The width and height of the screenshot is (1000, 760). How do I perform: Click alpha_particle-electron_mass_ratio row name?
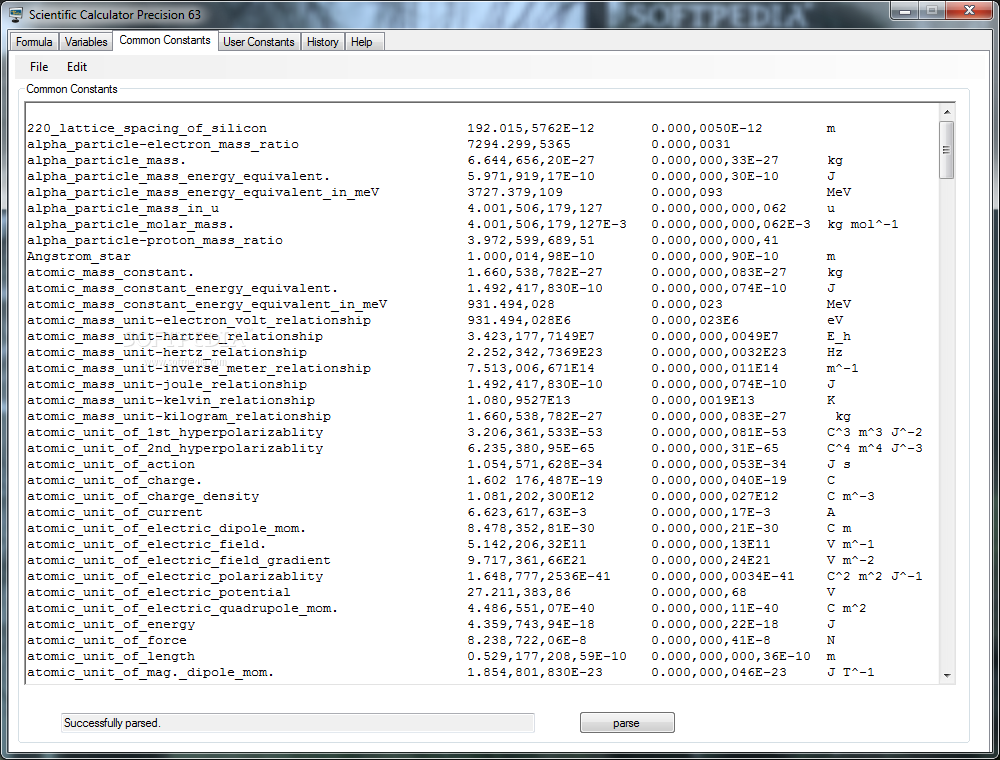(x=163, y=144)
